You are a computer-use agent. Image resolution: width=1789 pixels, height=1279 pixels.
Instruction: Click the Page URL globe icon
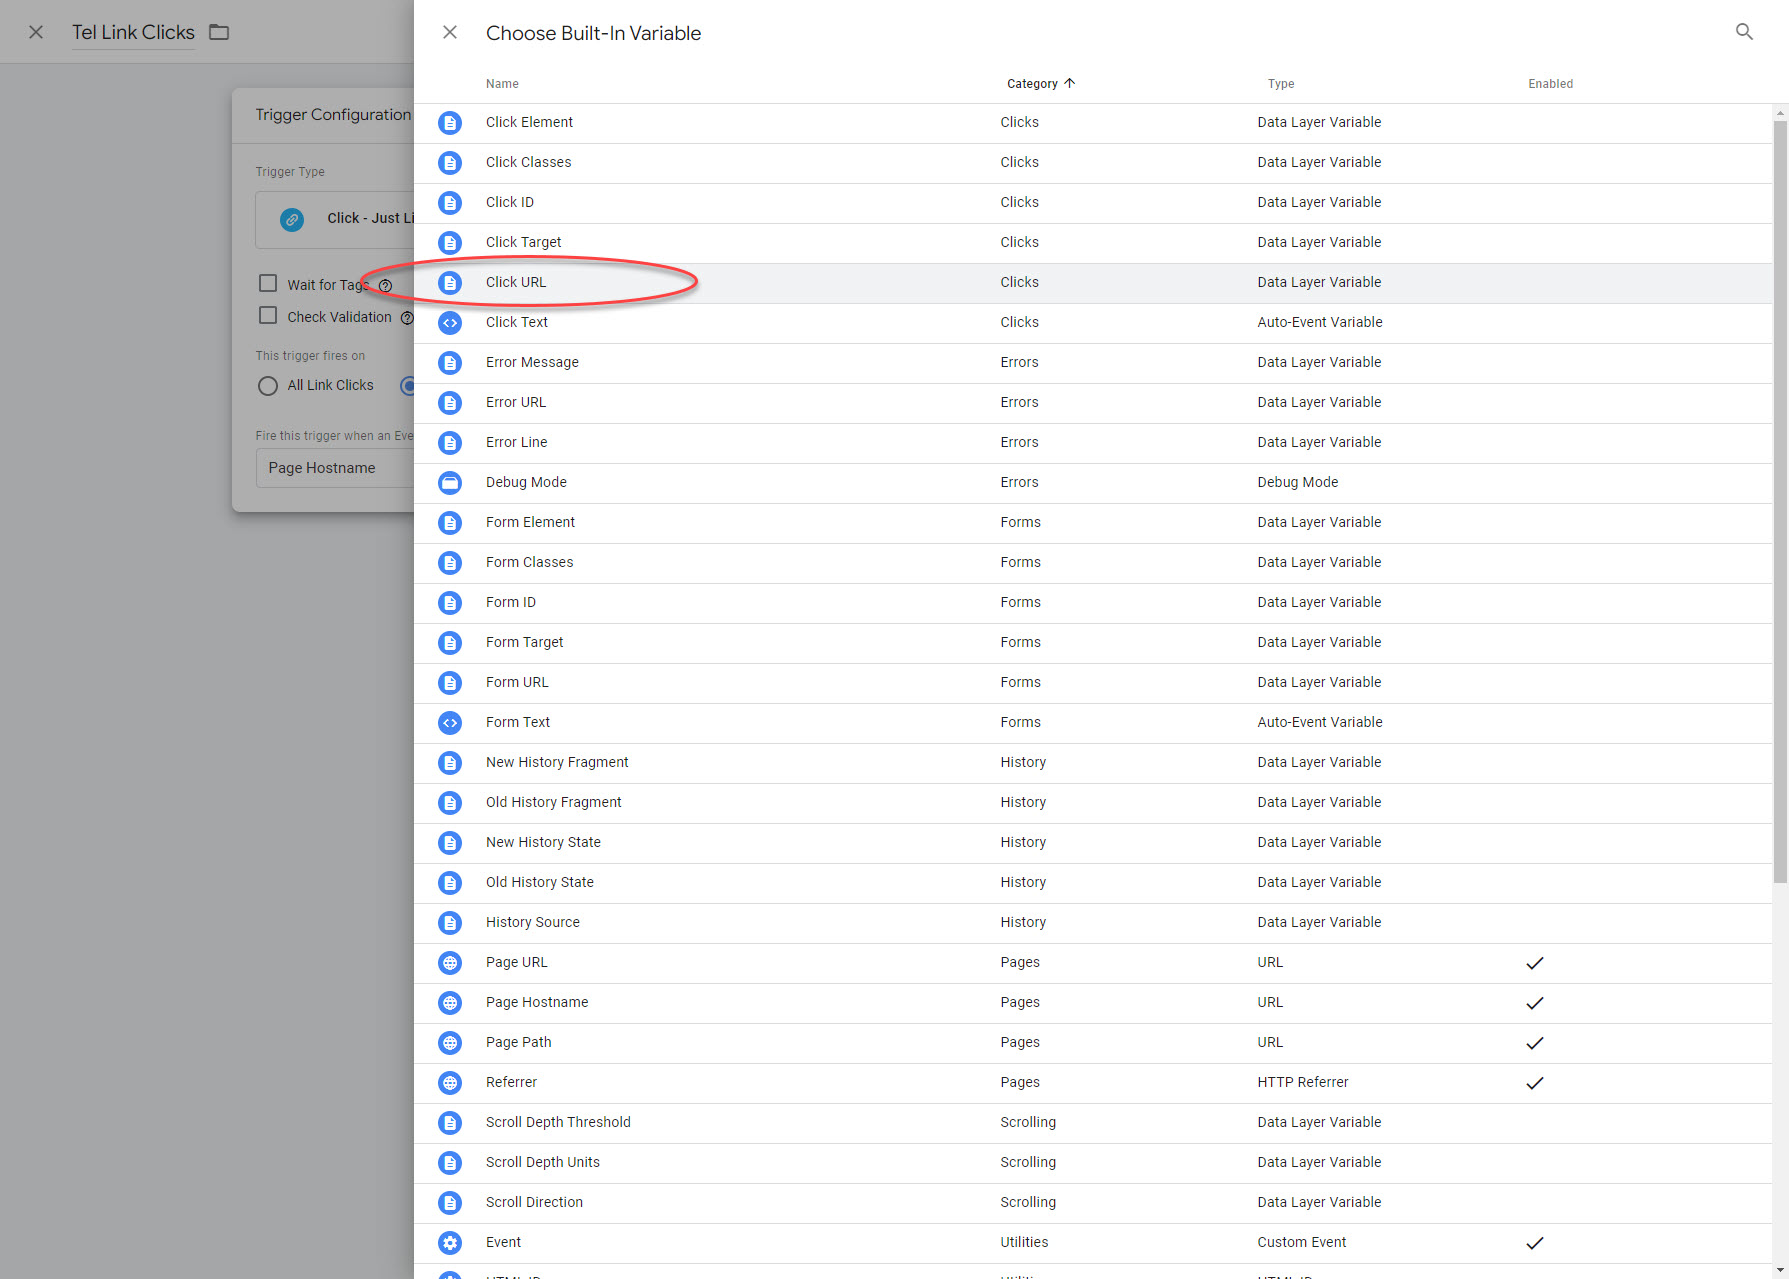click(x=450, y=962)
